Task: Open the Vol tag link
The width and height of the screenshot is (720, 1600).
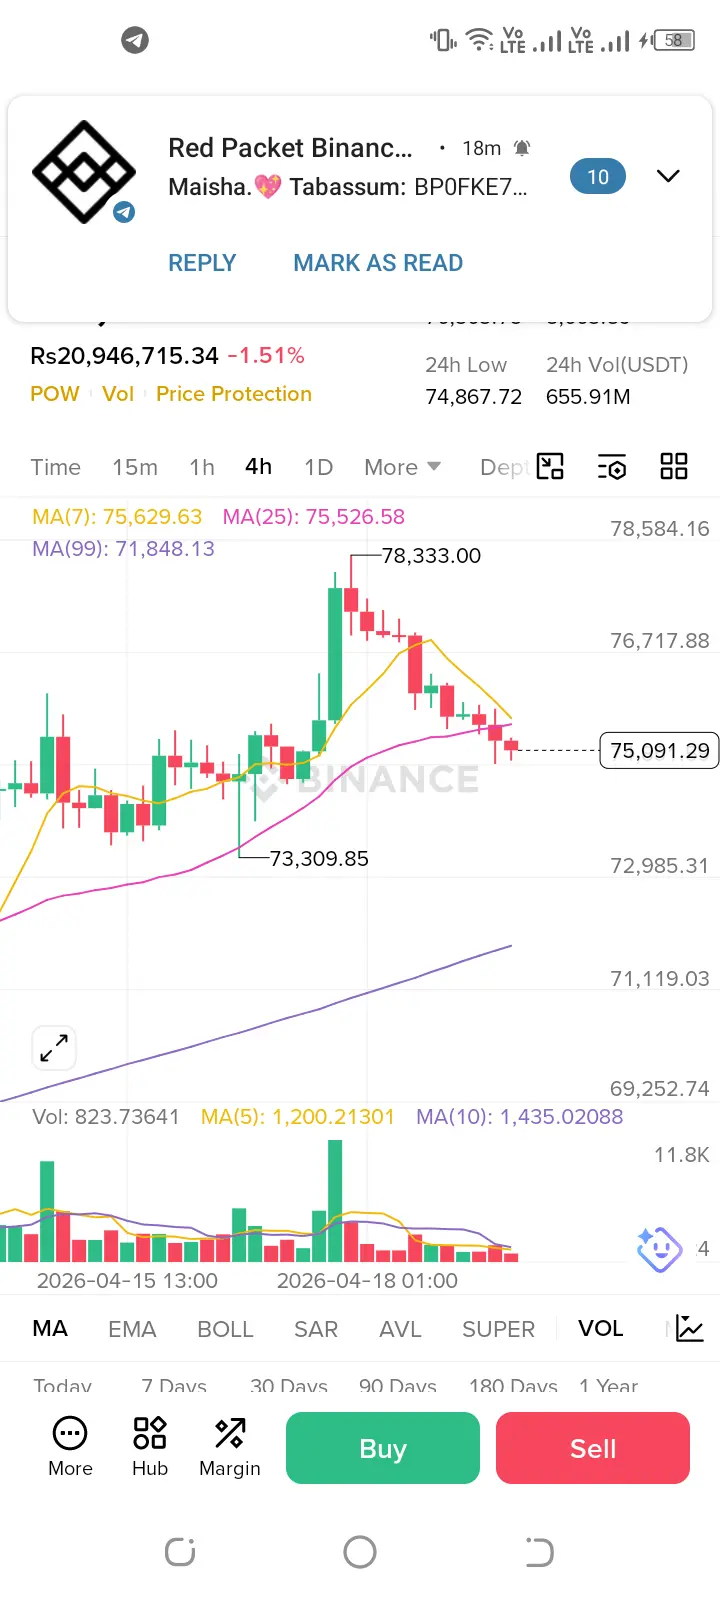Action: [x=118, y=394]
